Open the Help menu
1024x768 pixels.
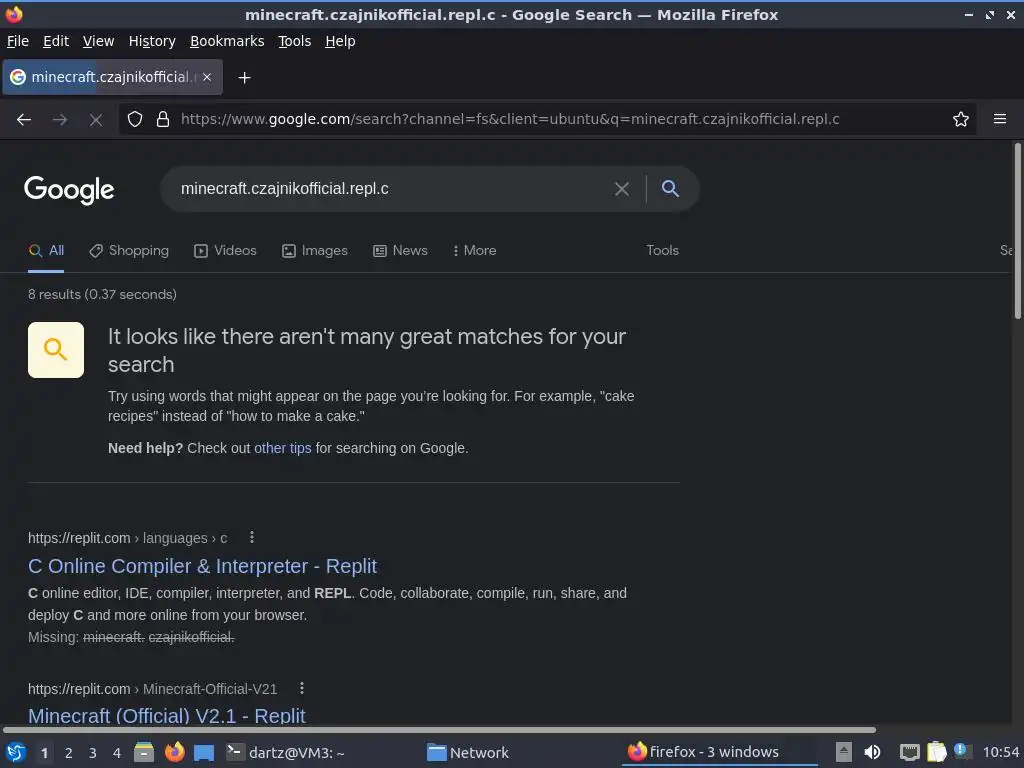tap(340, 41)
